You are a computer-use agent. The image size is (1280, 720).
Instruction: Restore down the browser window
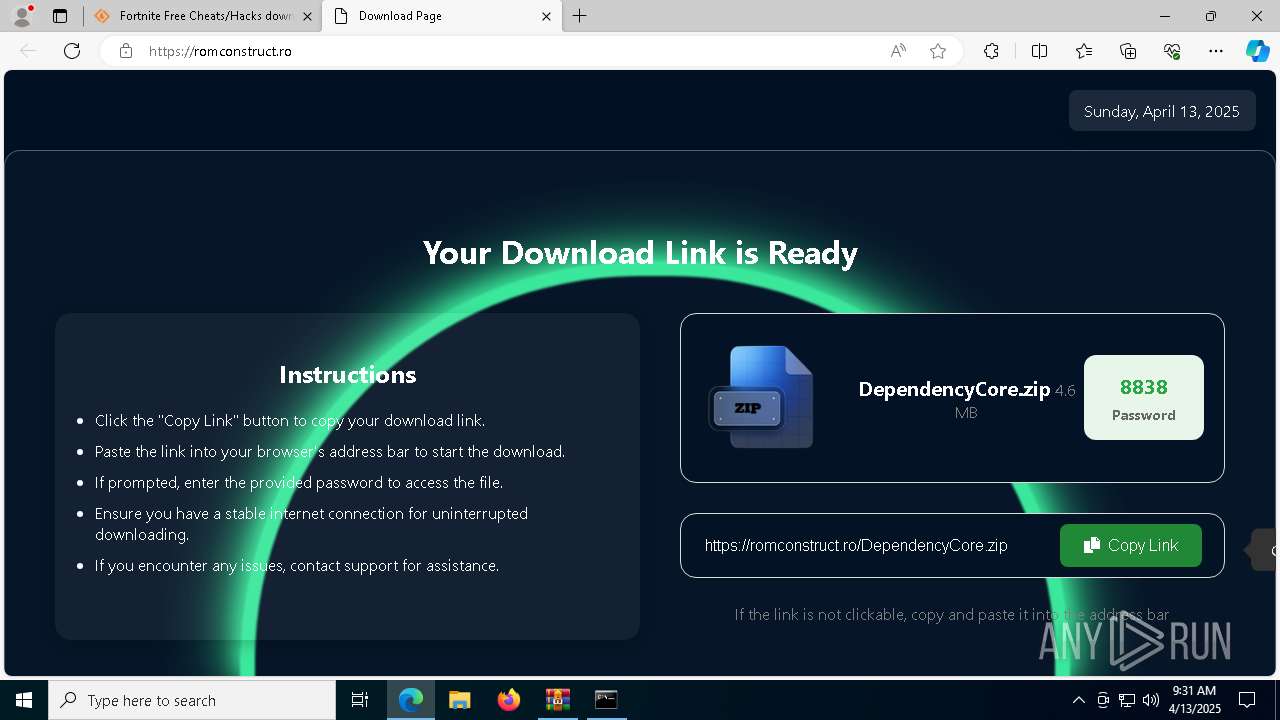click(1211, 16)
